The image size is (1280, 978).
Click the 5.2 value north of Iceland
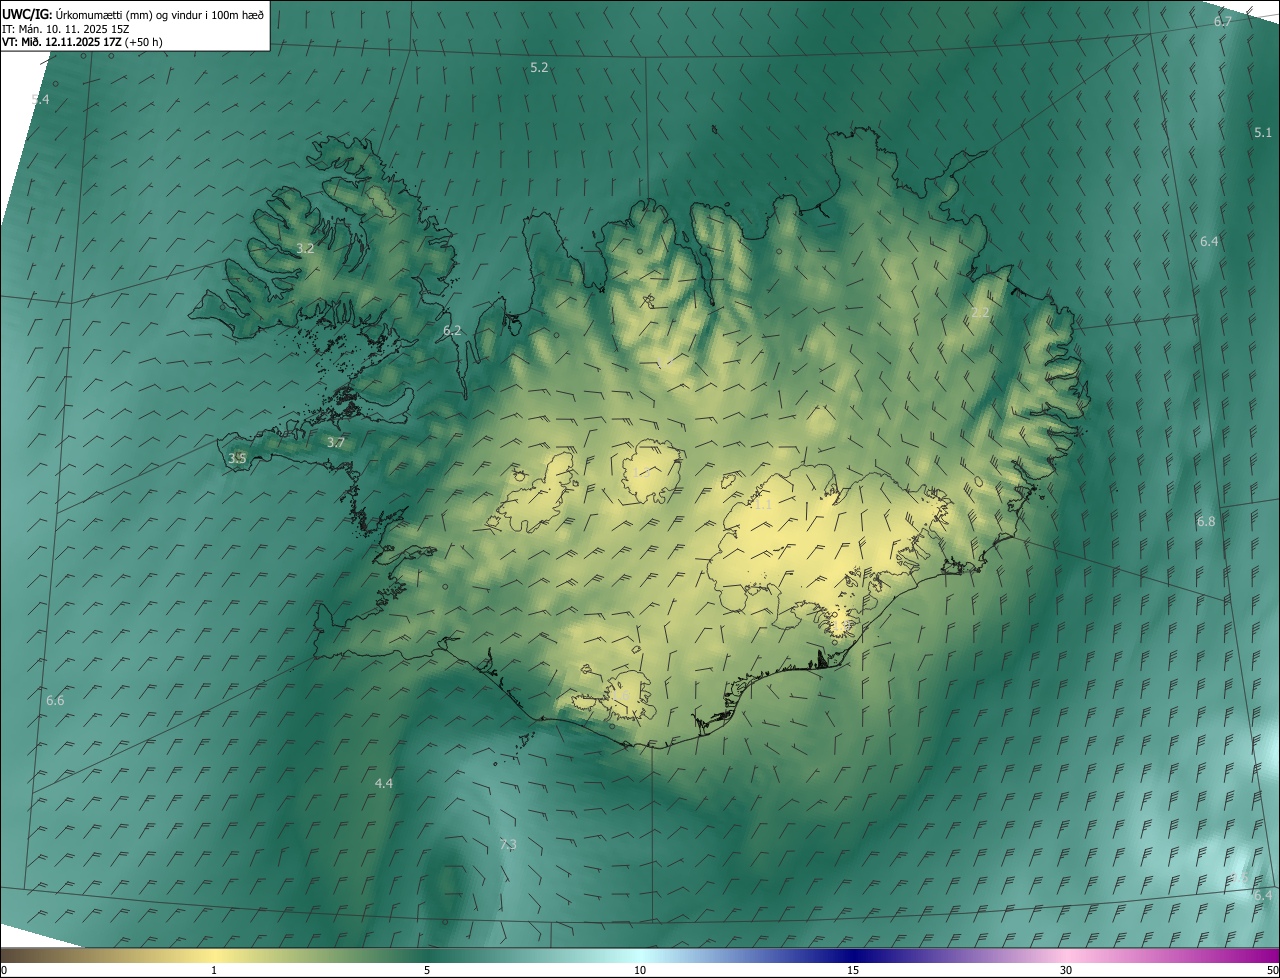539,67
